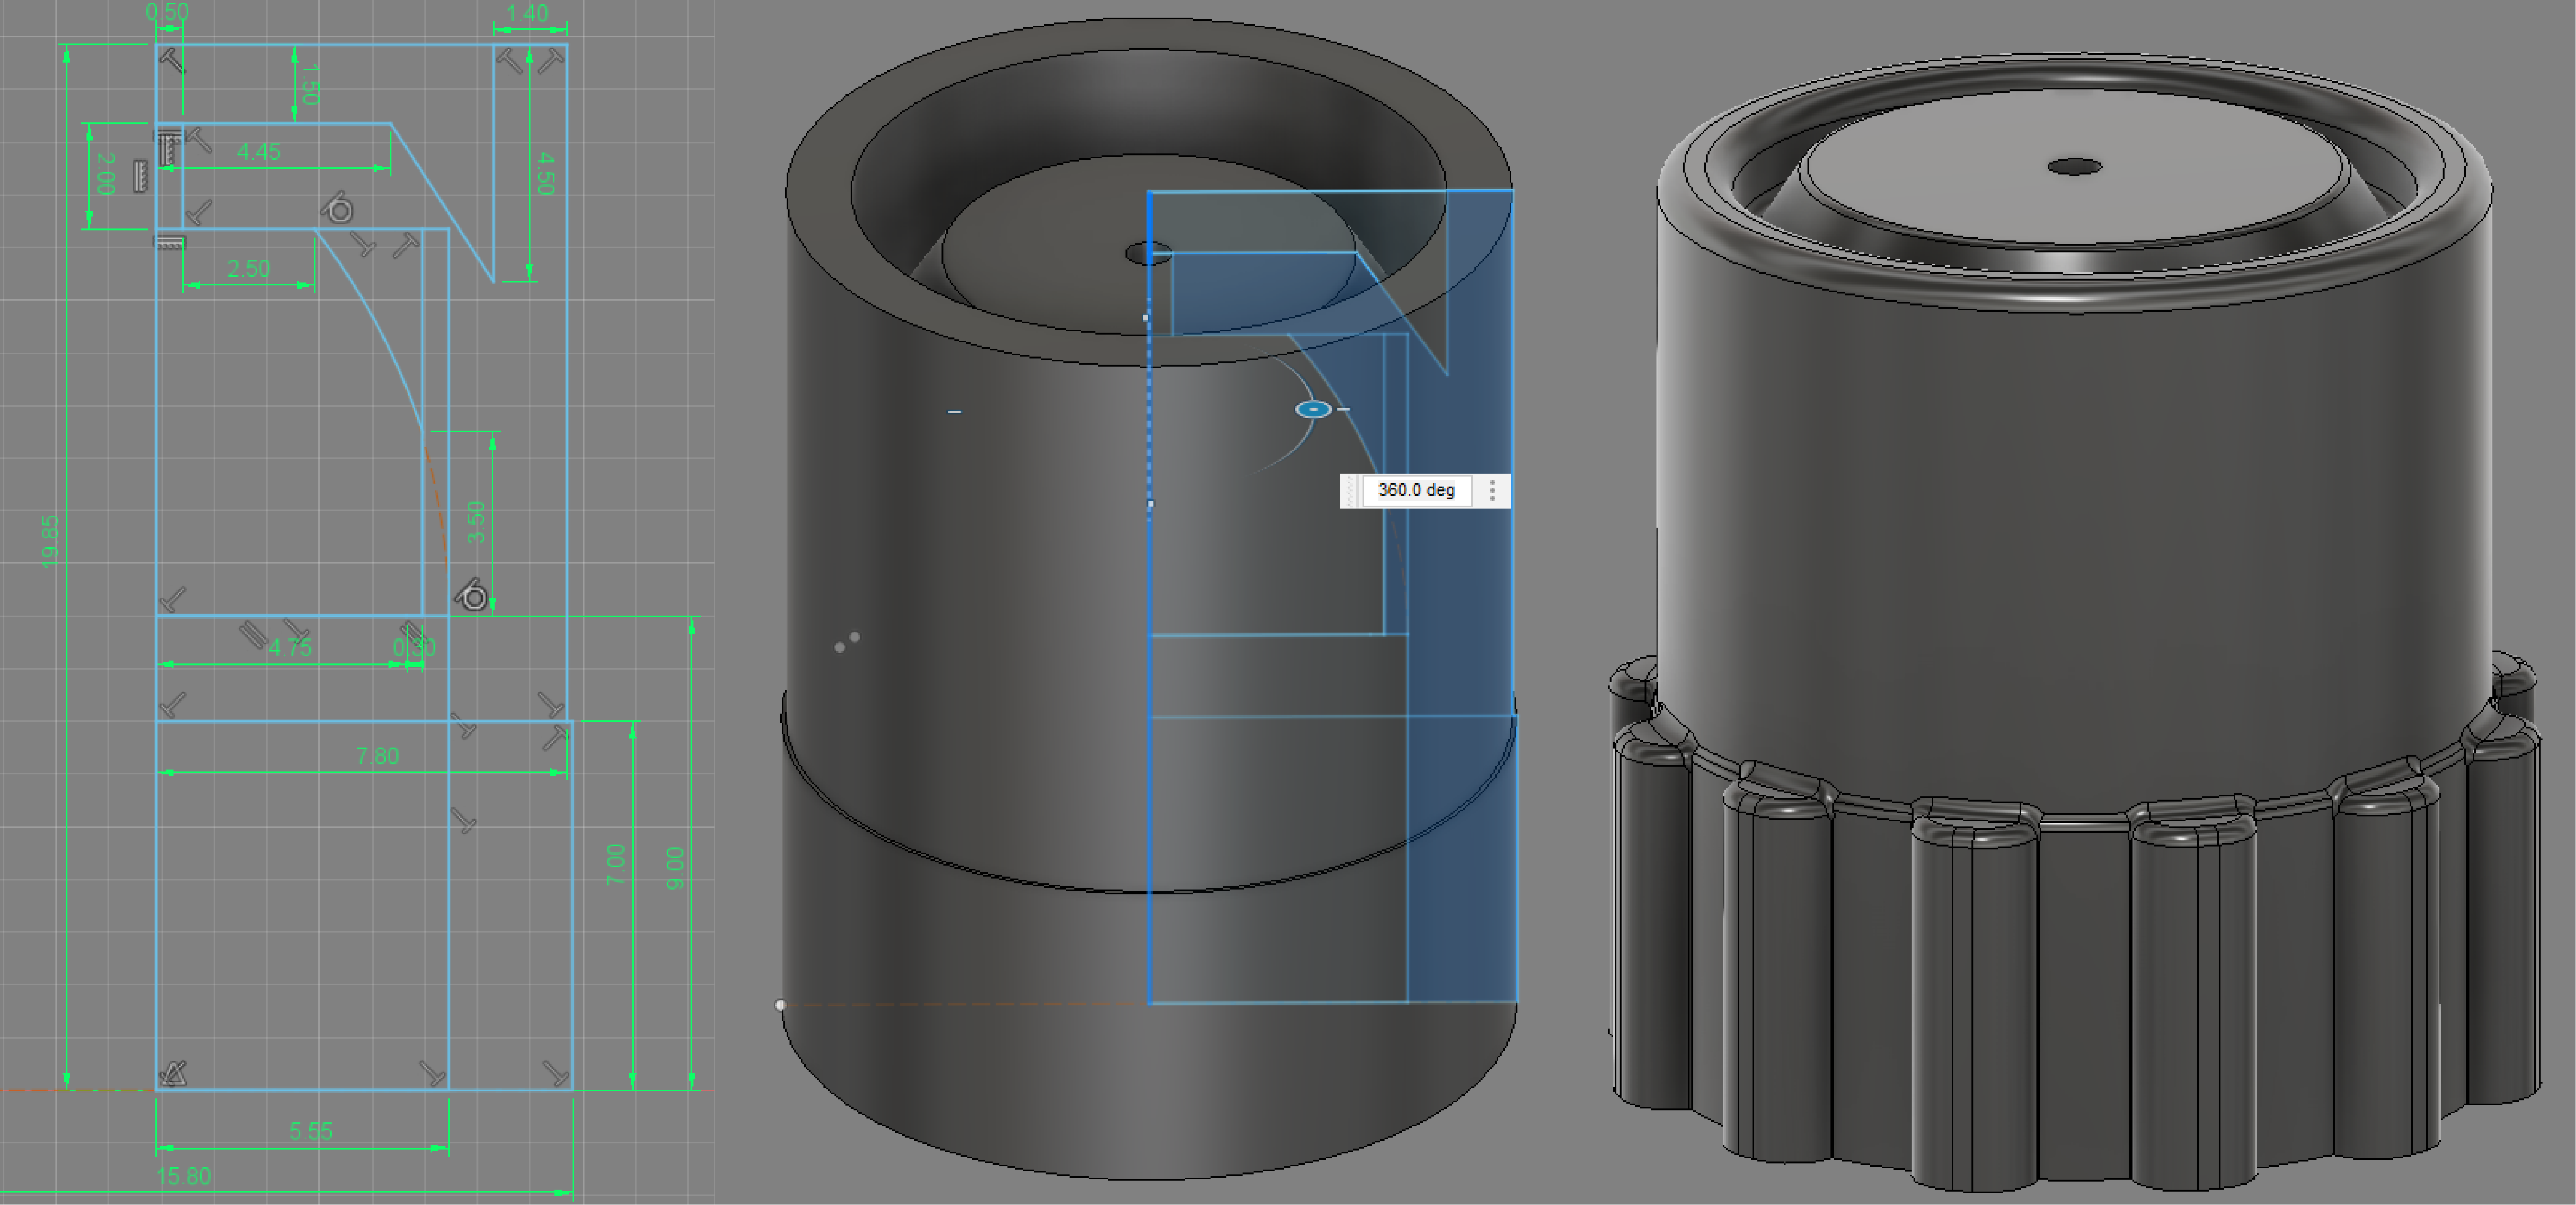The height and width of the screenshot is (1205, 2576).
Task: Select the 5.55 width dimension text
Action: pyautogui.click(x=311, y=1131)
